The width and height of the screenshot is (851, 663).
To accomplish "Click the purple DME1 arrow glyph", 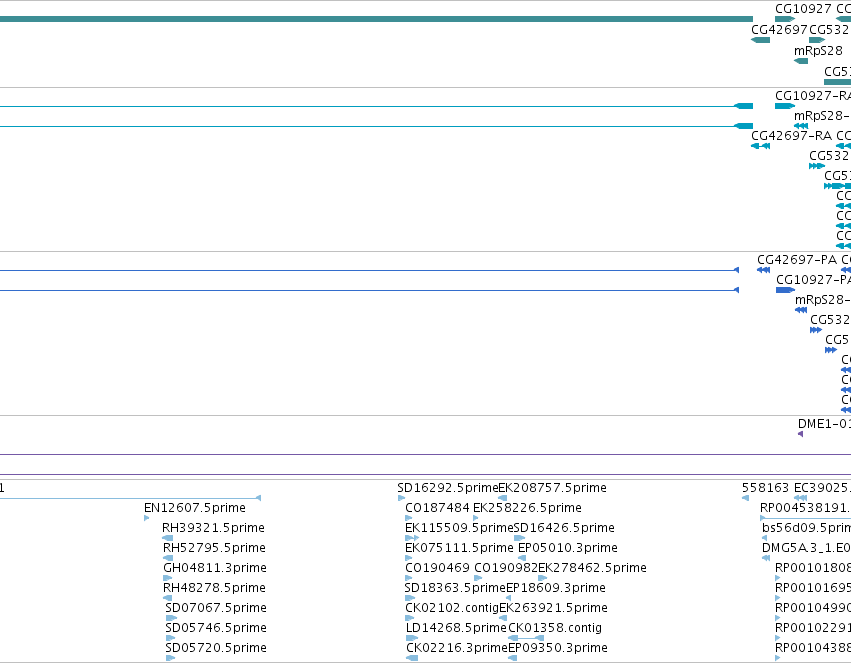I will [x=801, y=434].
